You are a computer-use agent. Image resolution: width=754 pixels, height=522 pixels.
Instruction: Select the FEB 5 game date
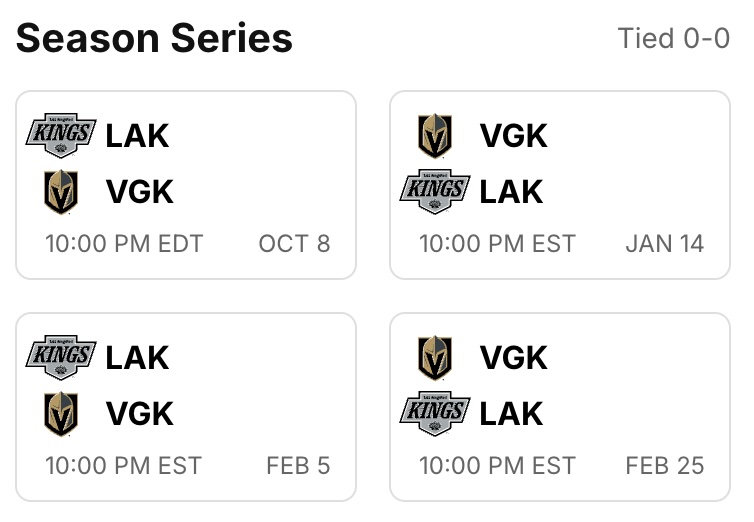click(298, 466)
